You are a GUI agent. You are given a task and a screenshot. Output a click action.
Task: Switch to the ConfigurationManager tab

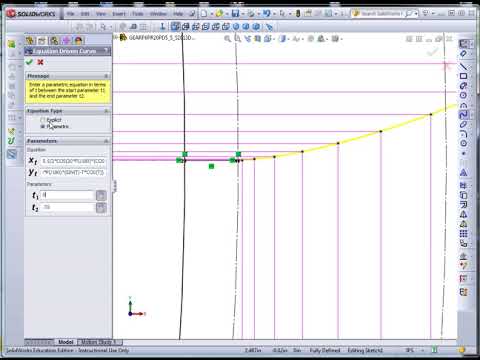coord(54,41)
